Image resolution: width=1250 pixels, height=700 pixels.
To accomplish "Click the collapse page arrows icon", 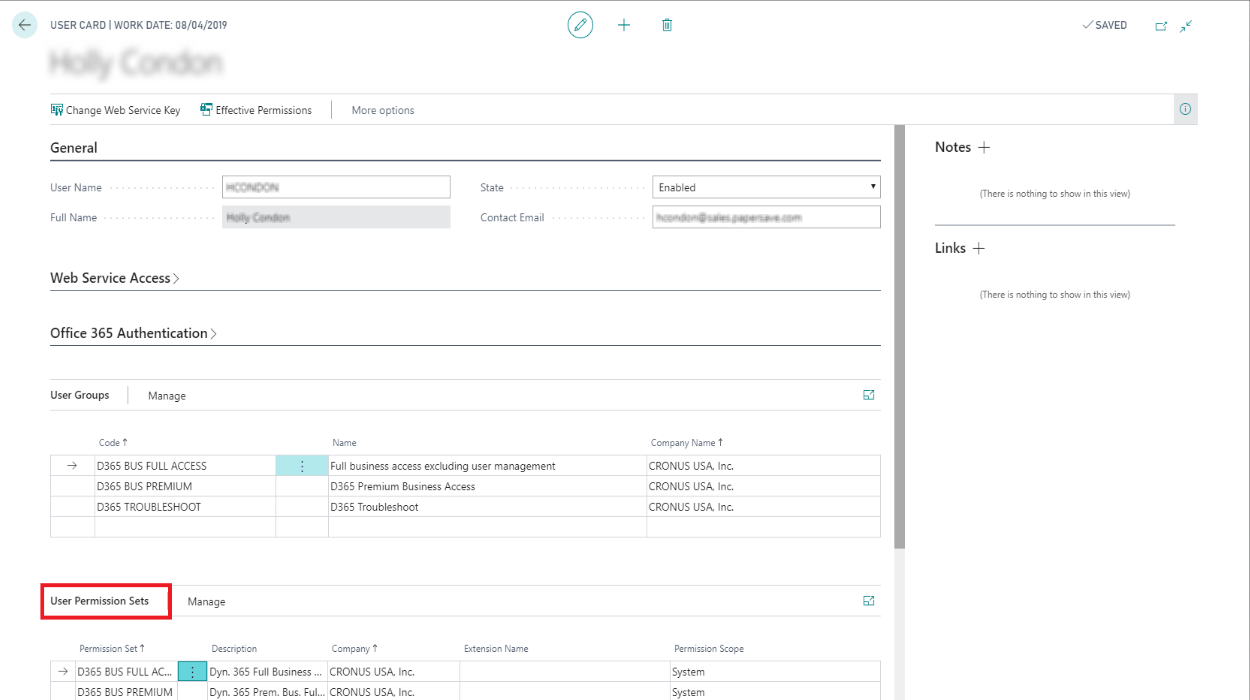I will [1186, 26].
